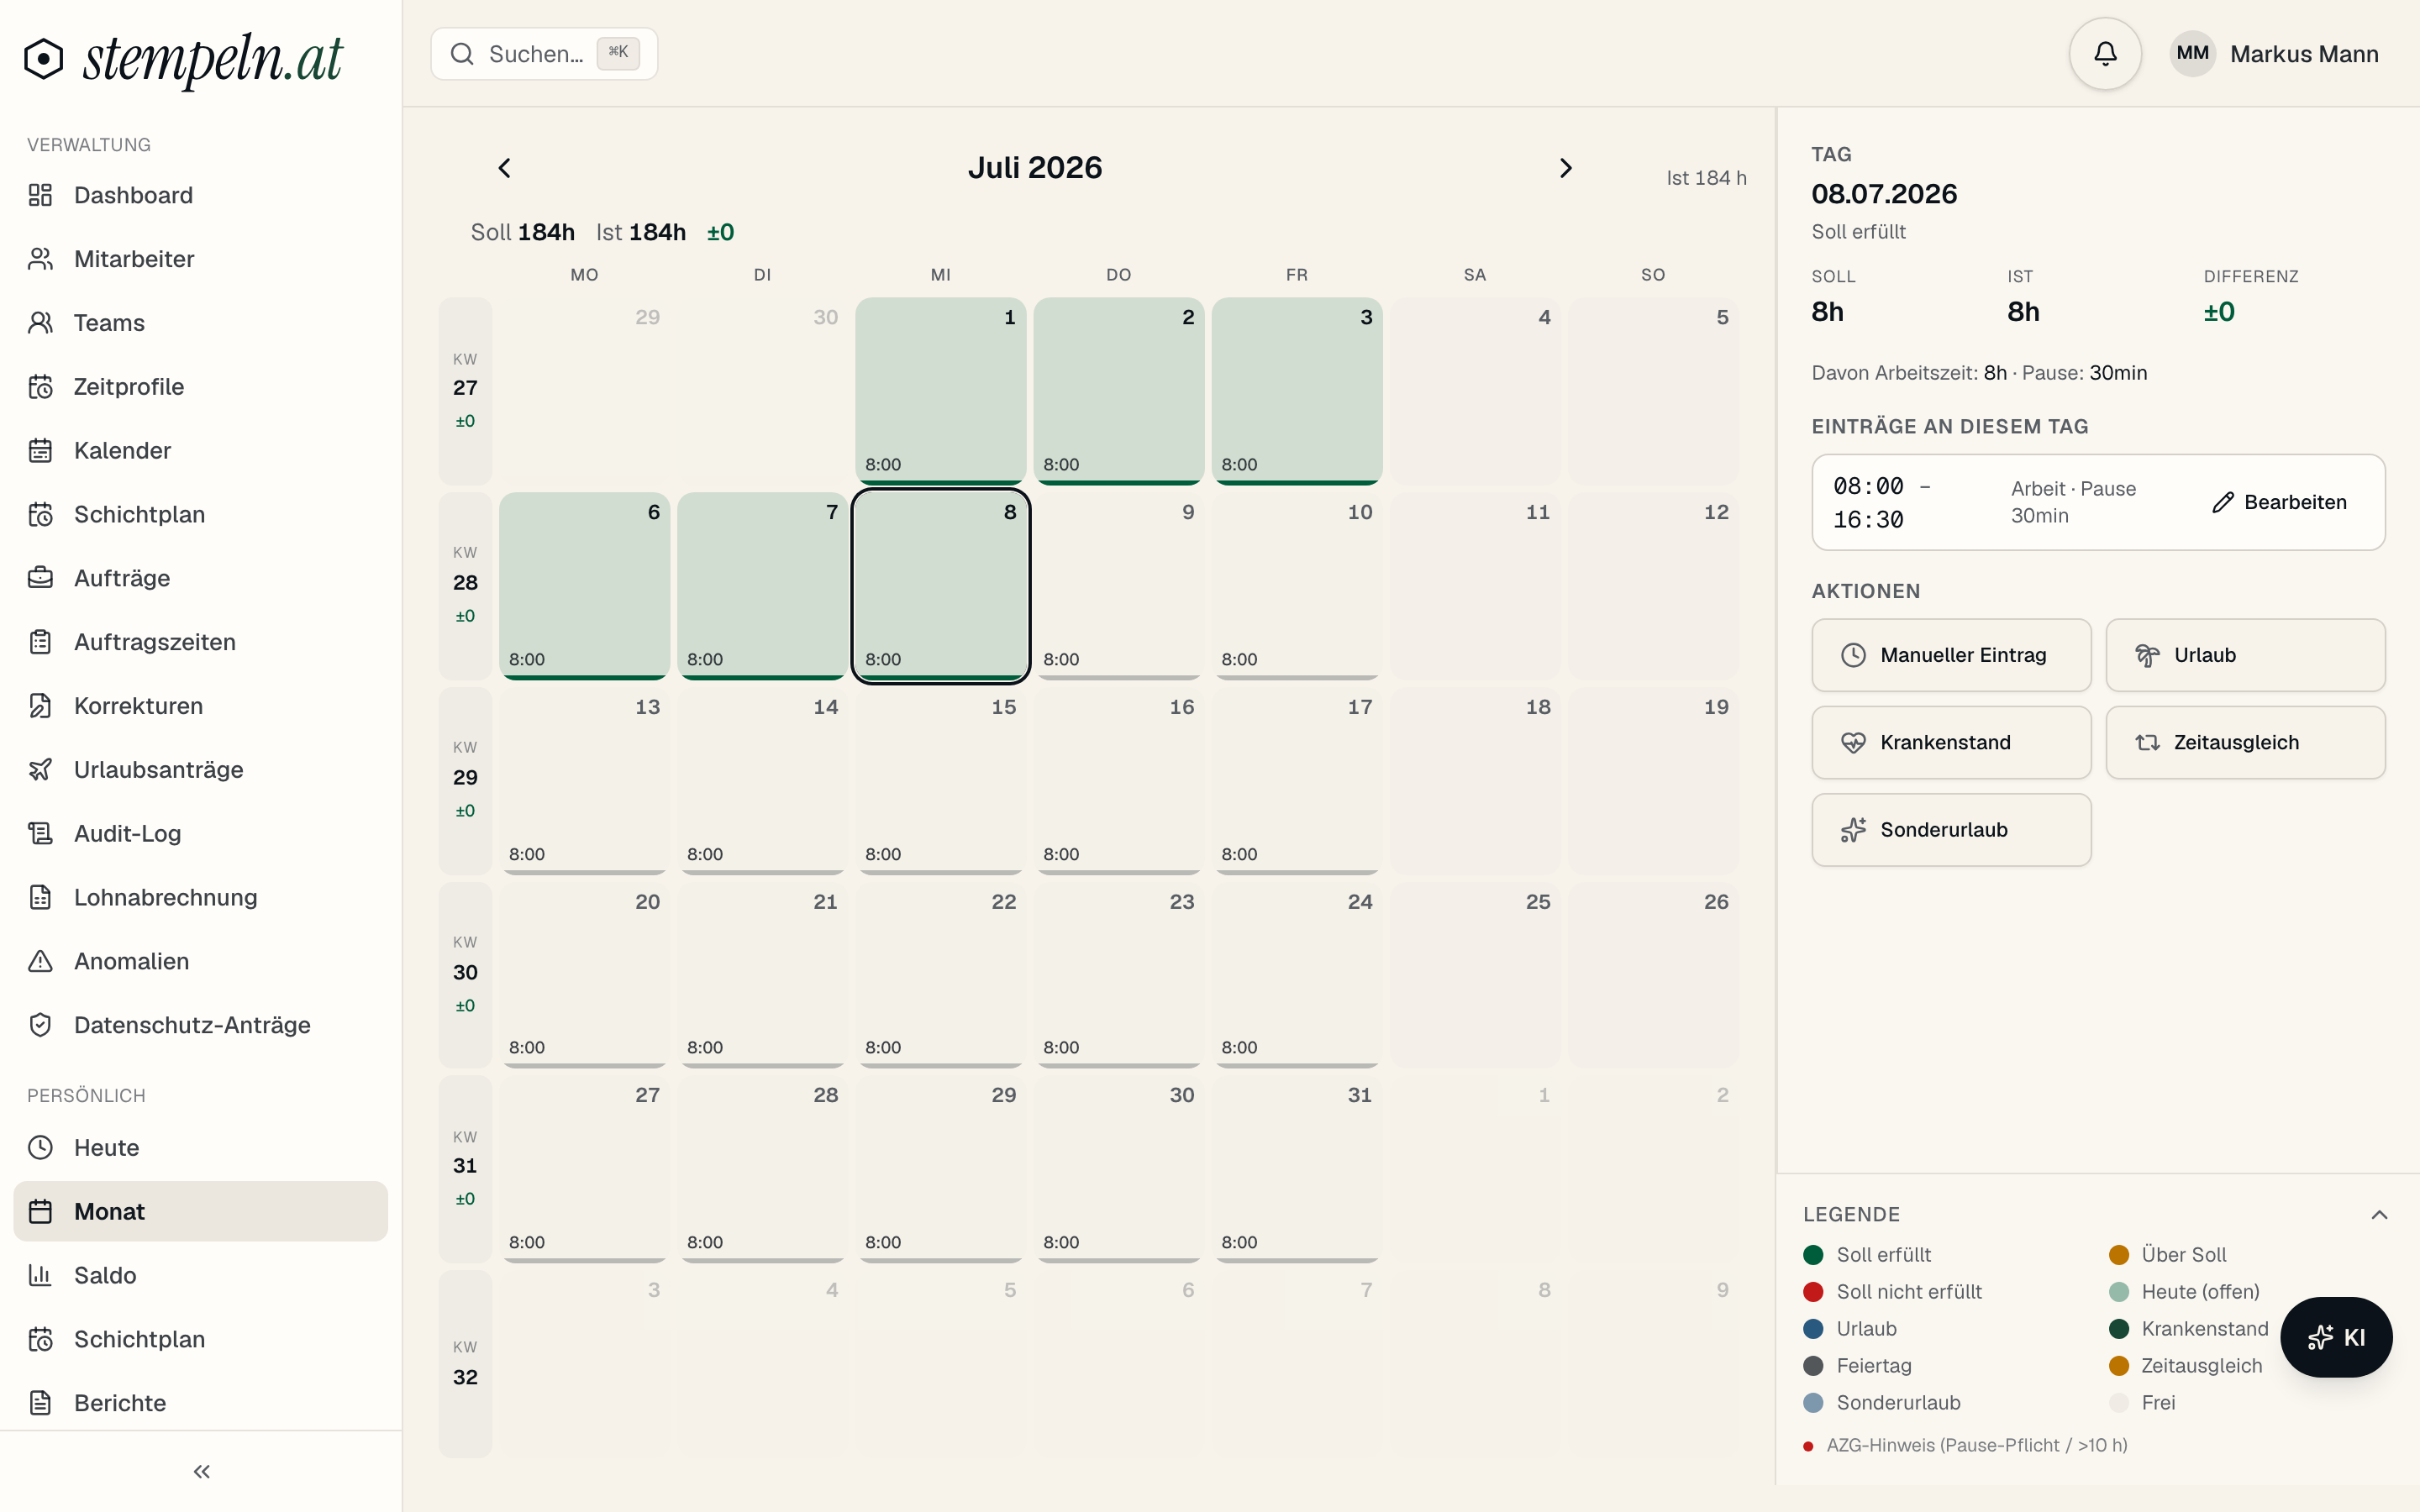Go to next month with right arrow
The width and height of the screenshot is (2420, 1512).
[1566, 168]
